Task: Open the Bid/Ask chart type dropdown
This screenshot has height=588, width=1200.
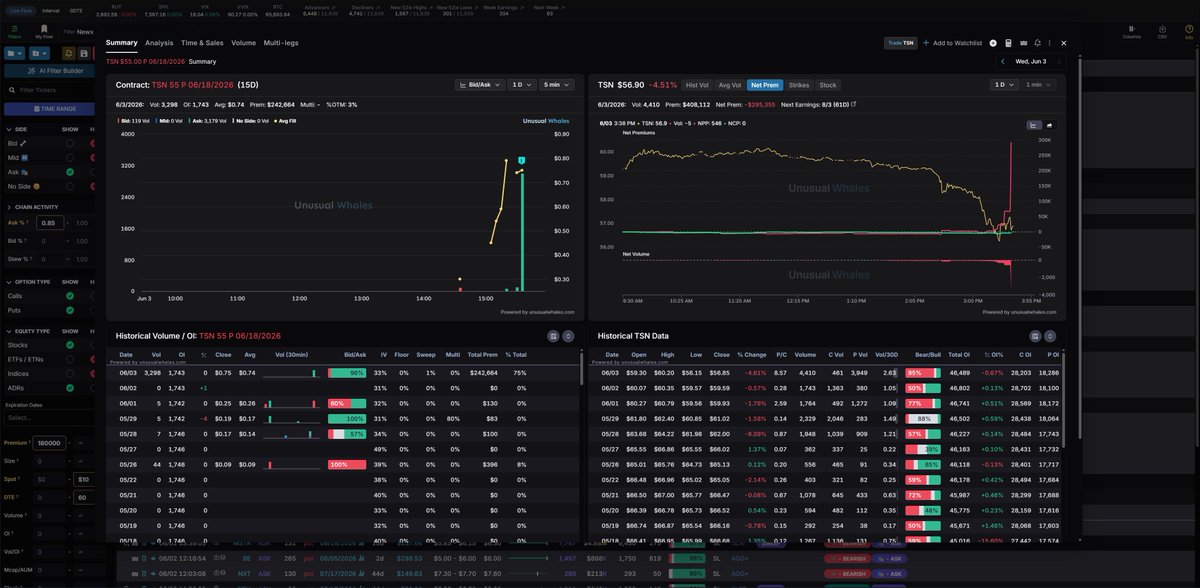Action: [480, 85]
